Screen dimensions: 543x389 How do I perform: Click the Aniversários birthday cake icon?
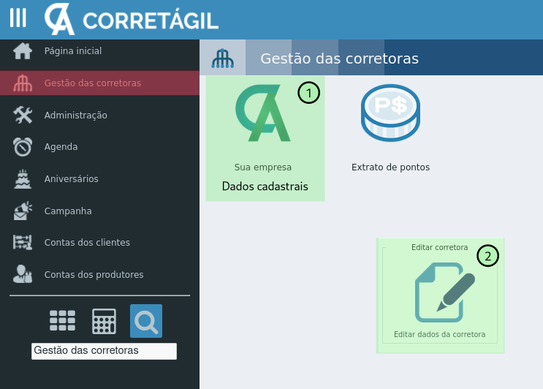point(23,179)
